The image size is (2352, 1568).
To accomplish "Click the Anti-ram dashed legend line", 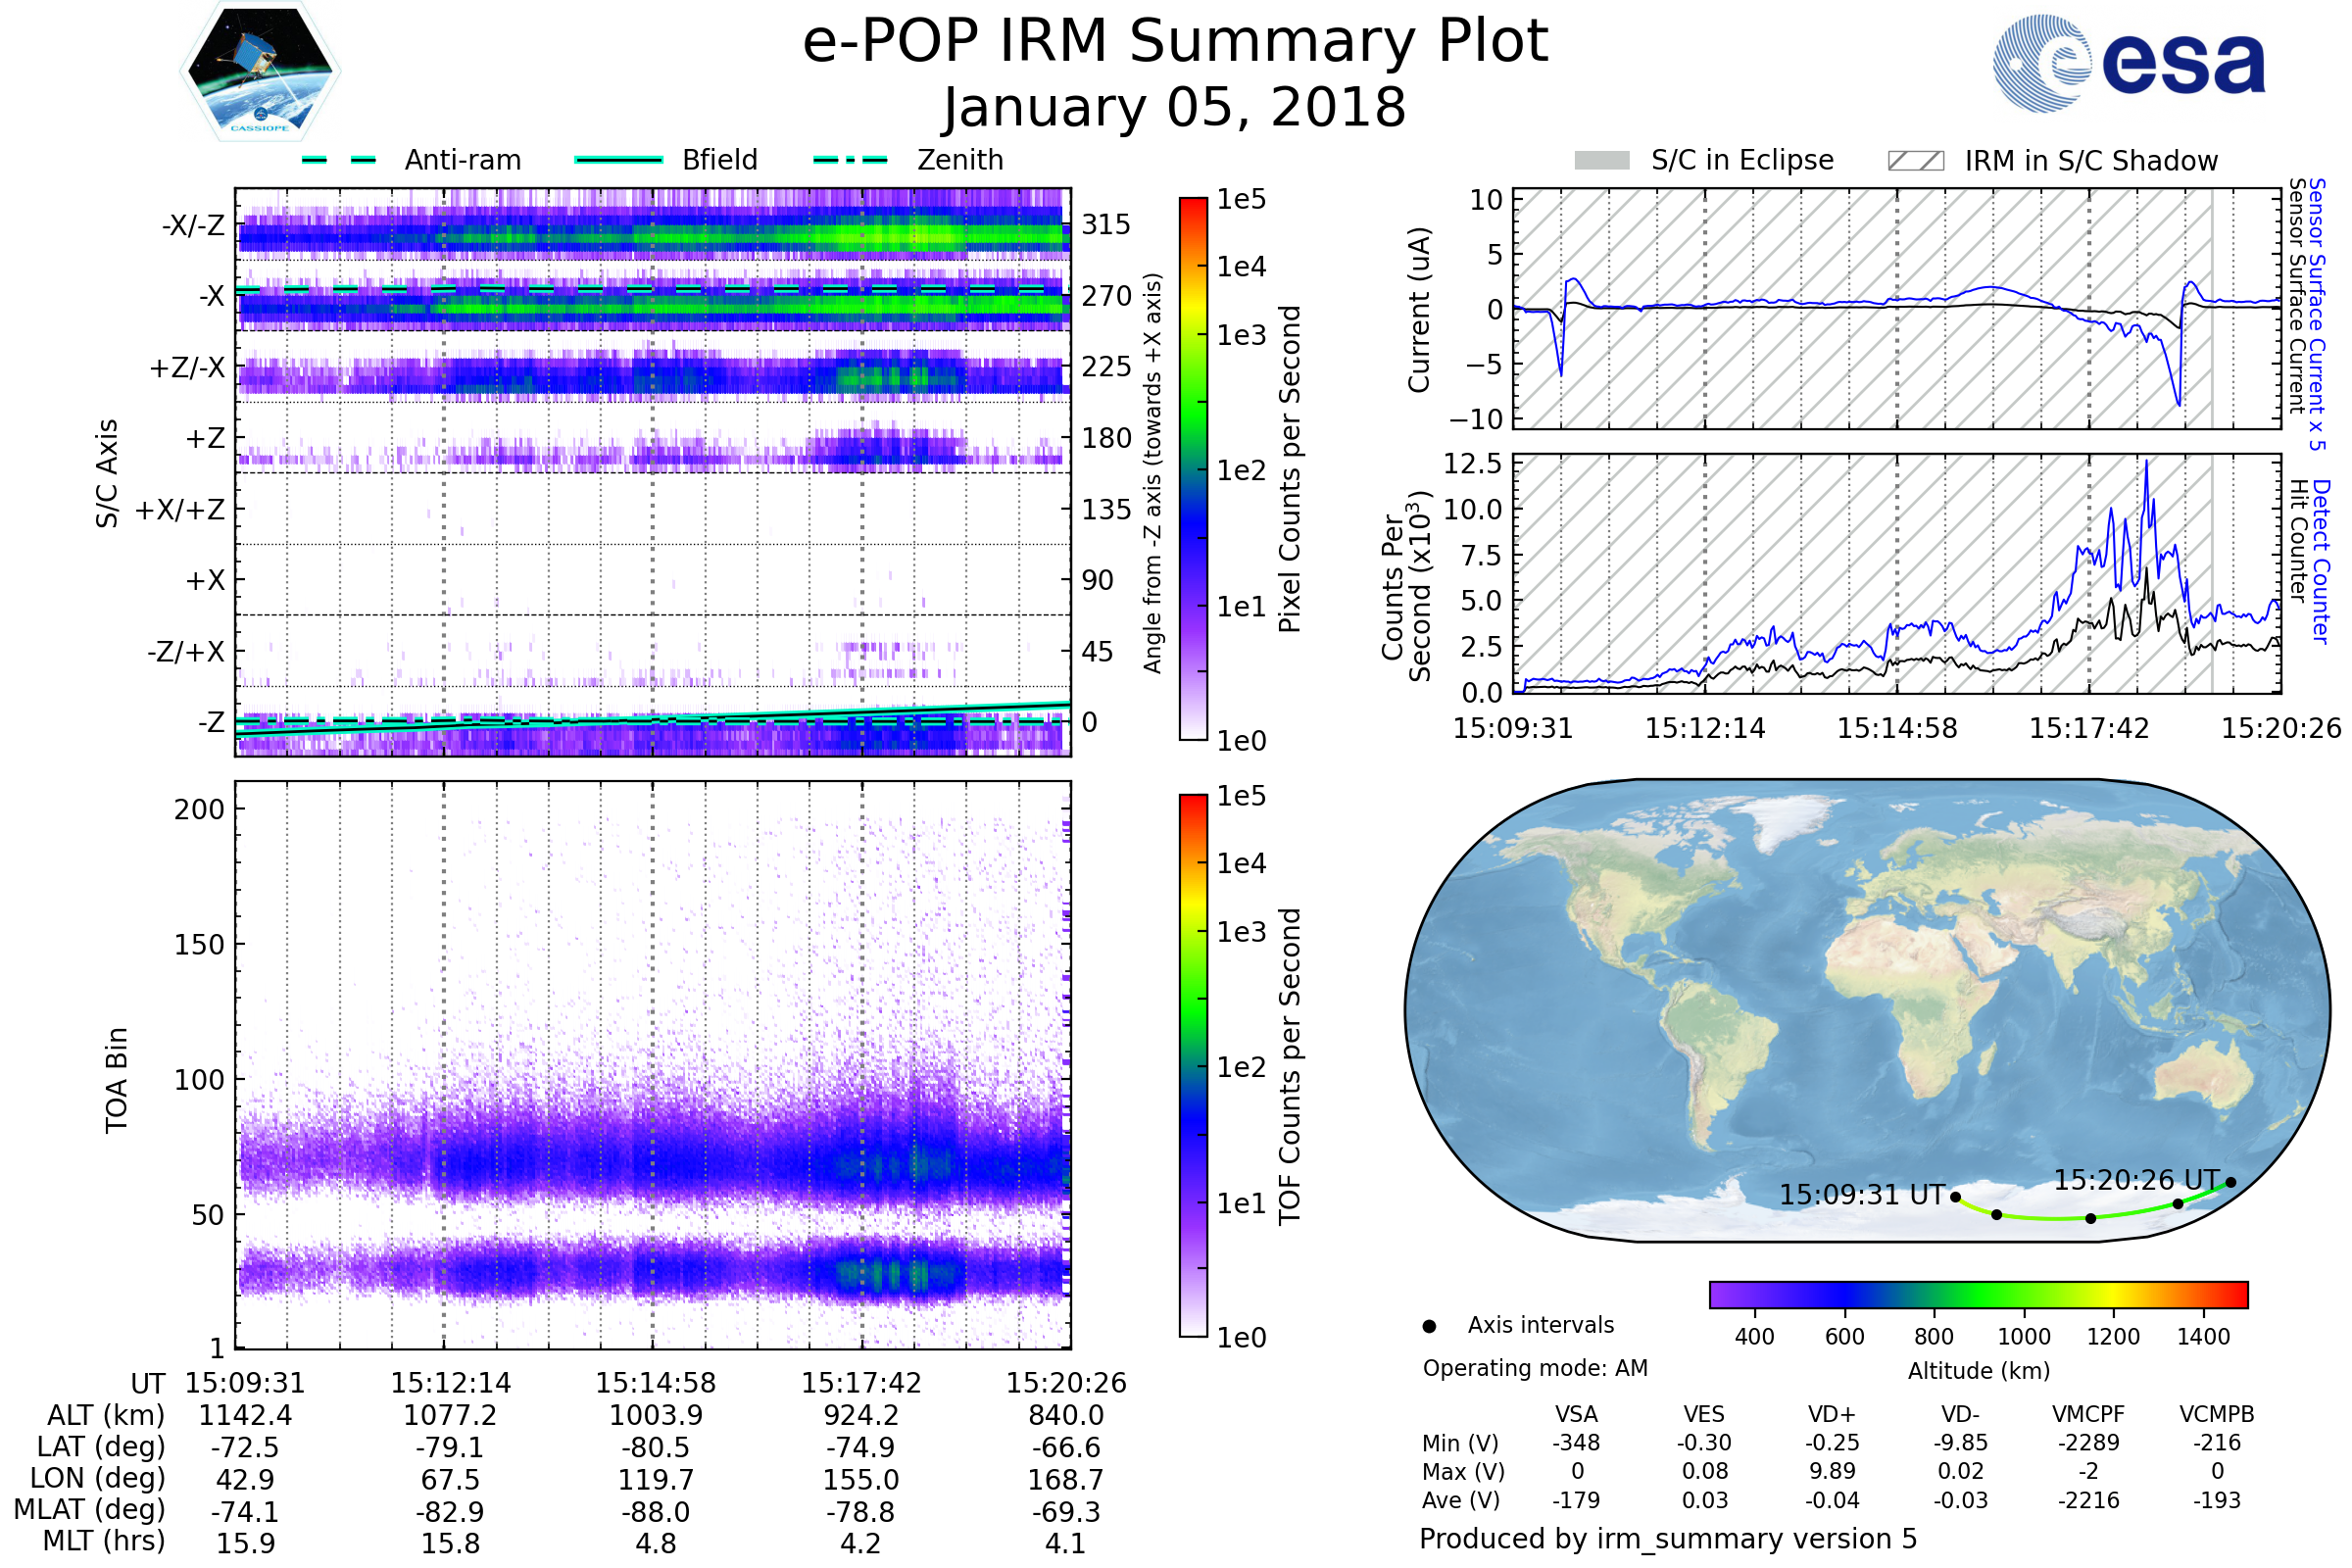I will [x=339, y=160].
